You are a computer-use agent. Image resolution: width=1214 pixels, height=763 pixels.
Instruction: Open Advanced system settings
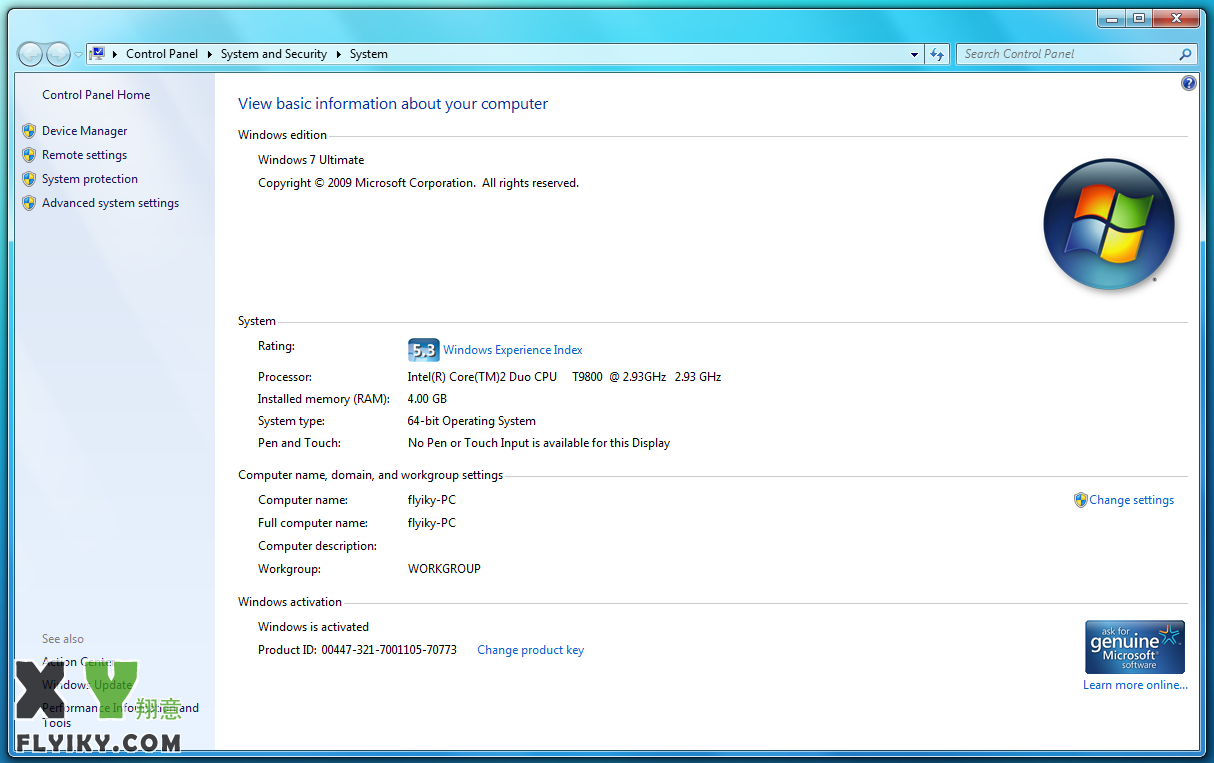click(111, 203)
